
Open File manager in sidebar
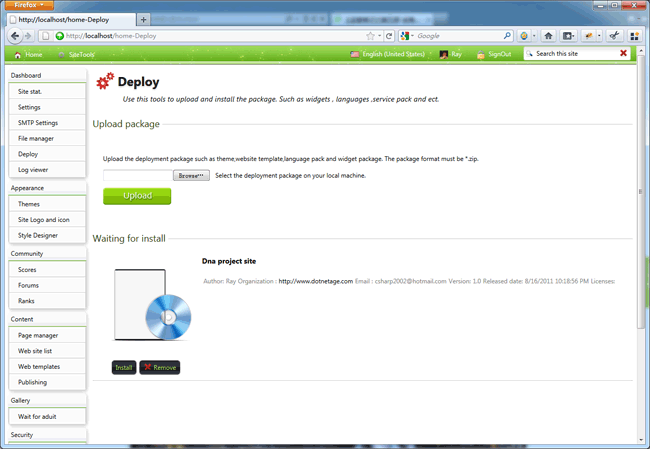click(x=47, y=138)
